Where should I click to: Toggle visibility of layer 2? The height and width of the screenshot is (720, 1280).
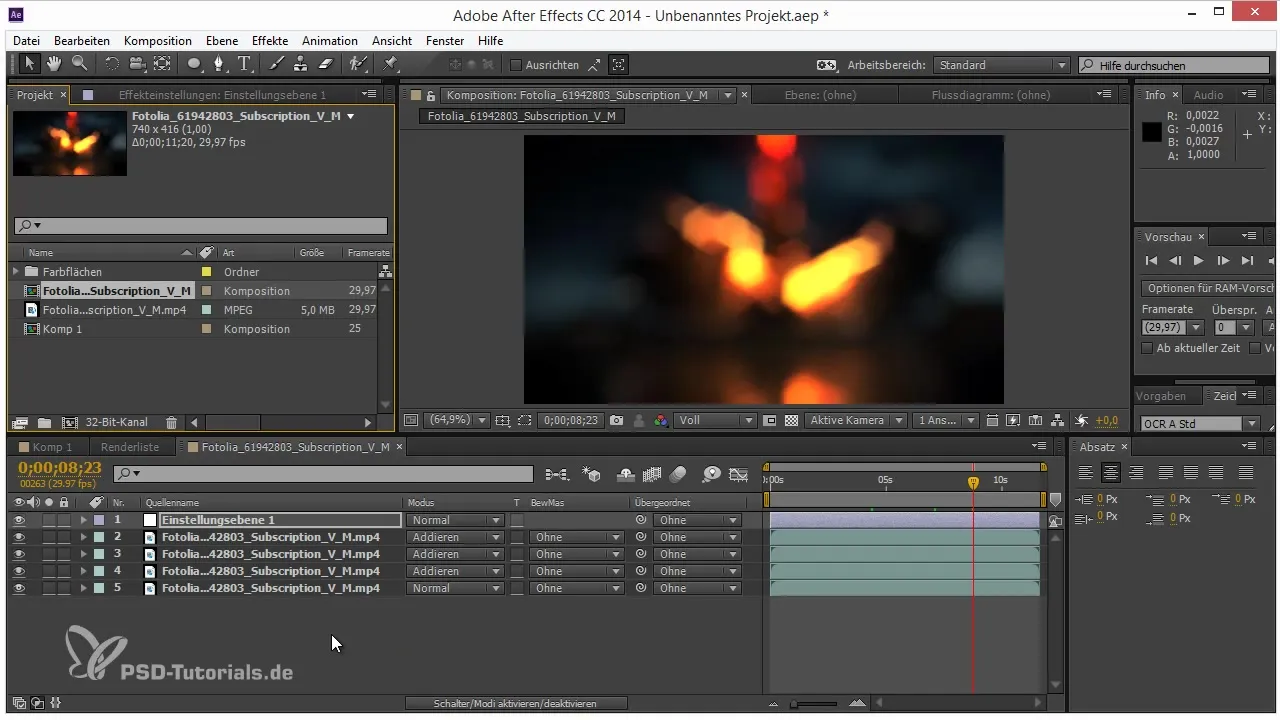18,537
